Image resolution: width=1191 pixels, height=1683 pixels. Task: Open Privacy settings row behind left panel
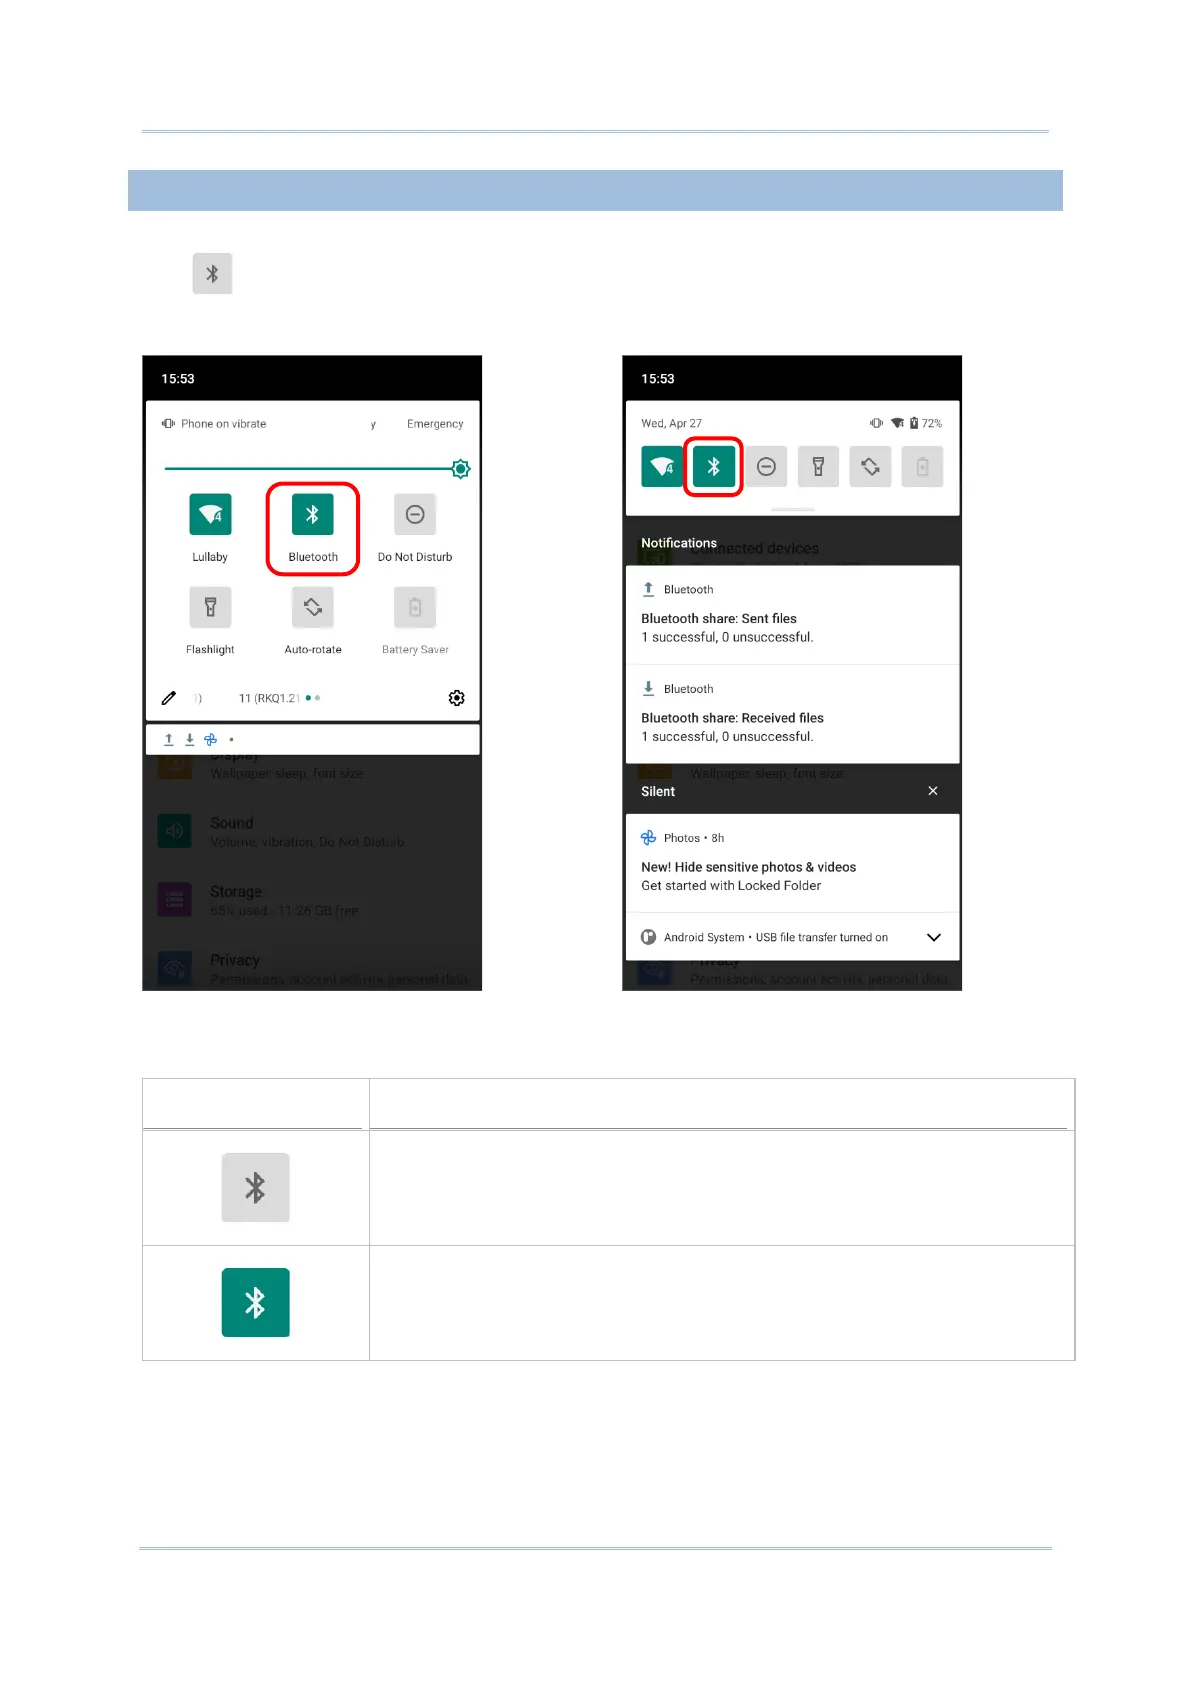[312, 968]
